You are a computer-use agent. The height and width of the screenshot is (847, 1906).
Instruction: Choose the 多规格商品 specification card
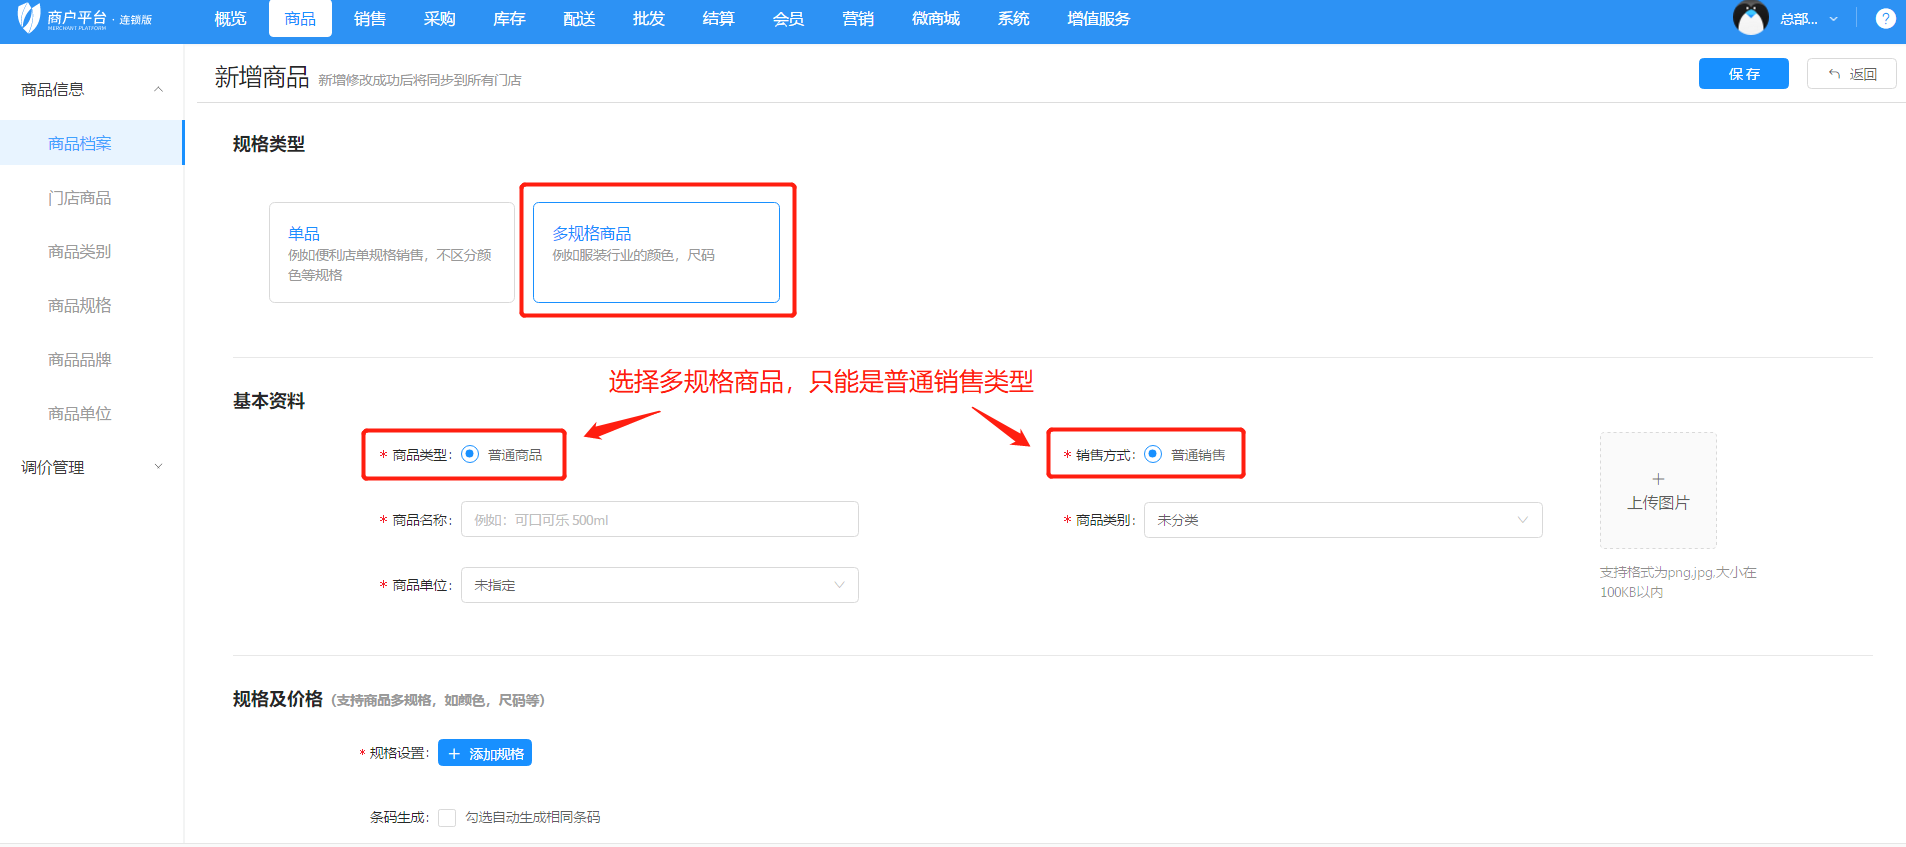(656, 253)
